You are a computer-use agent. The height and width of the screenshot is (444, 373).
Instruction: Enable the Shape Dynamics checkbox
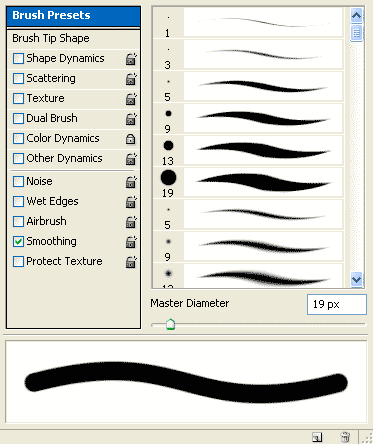18,59
